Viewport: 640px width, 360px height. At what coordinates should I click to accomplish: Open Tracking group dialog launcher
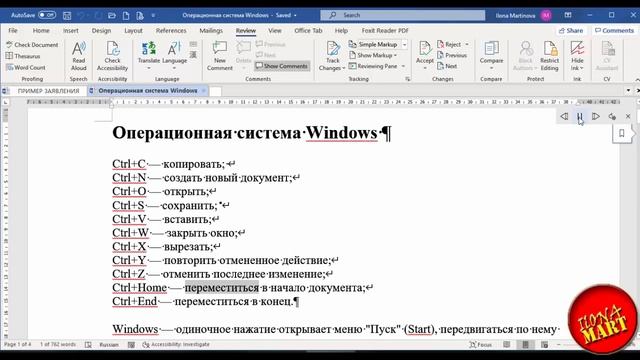click(x=407, y=79)
